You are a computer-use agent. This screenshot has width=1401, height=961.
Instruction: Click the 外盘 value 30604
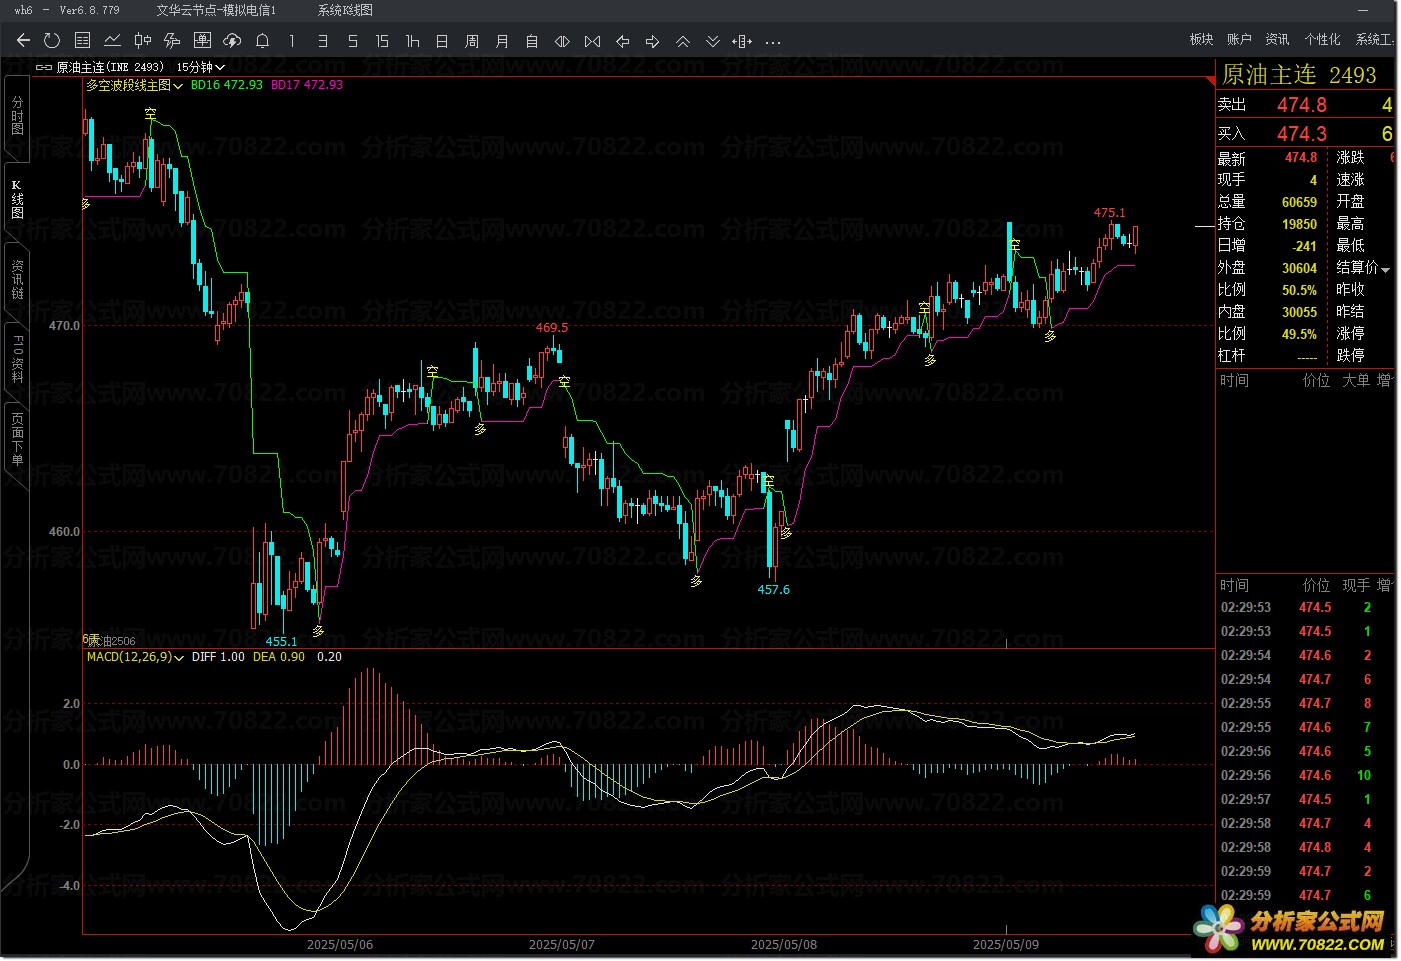click(x=1299, y=268)
